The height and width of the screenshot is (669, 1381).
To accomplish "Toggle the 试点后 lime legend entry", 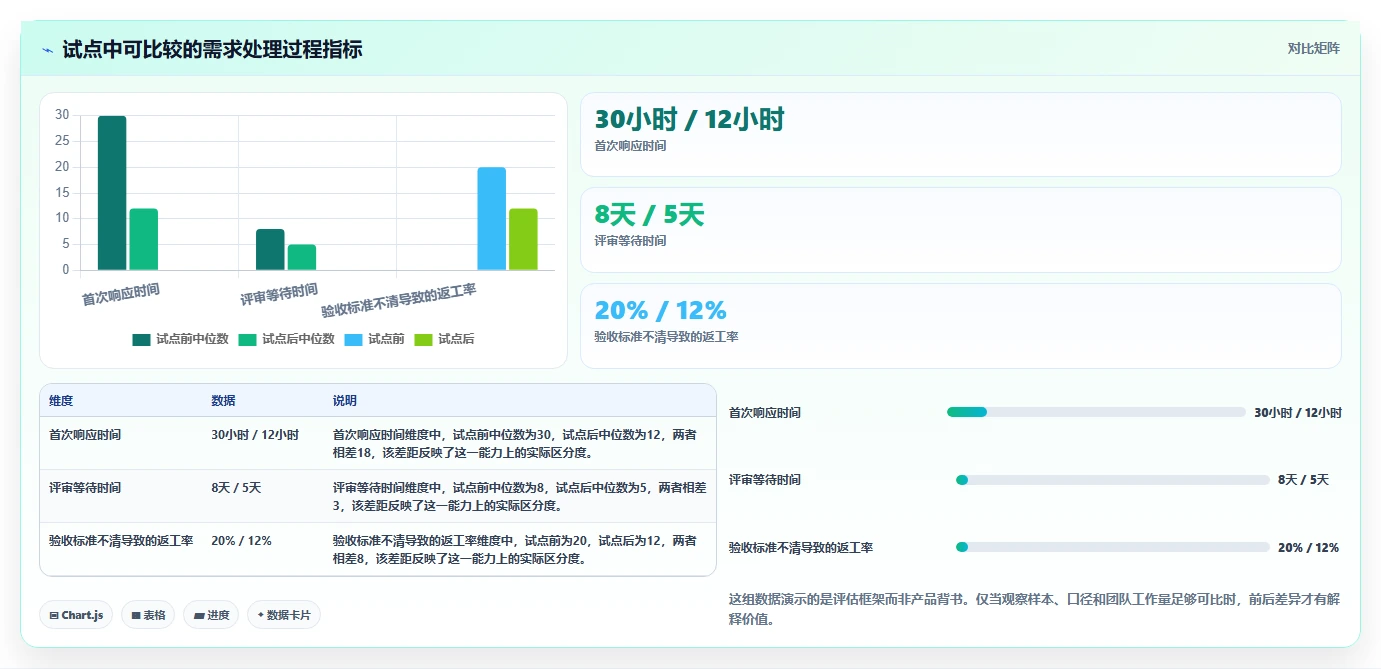I will coord(444,339).
